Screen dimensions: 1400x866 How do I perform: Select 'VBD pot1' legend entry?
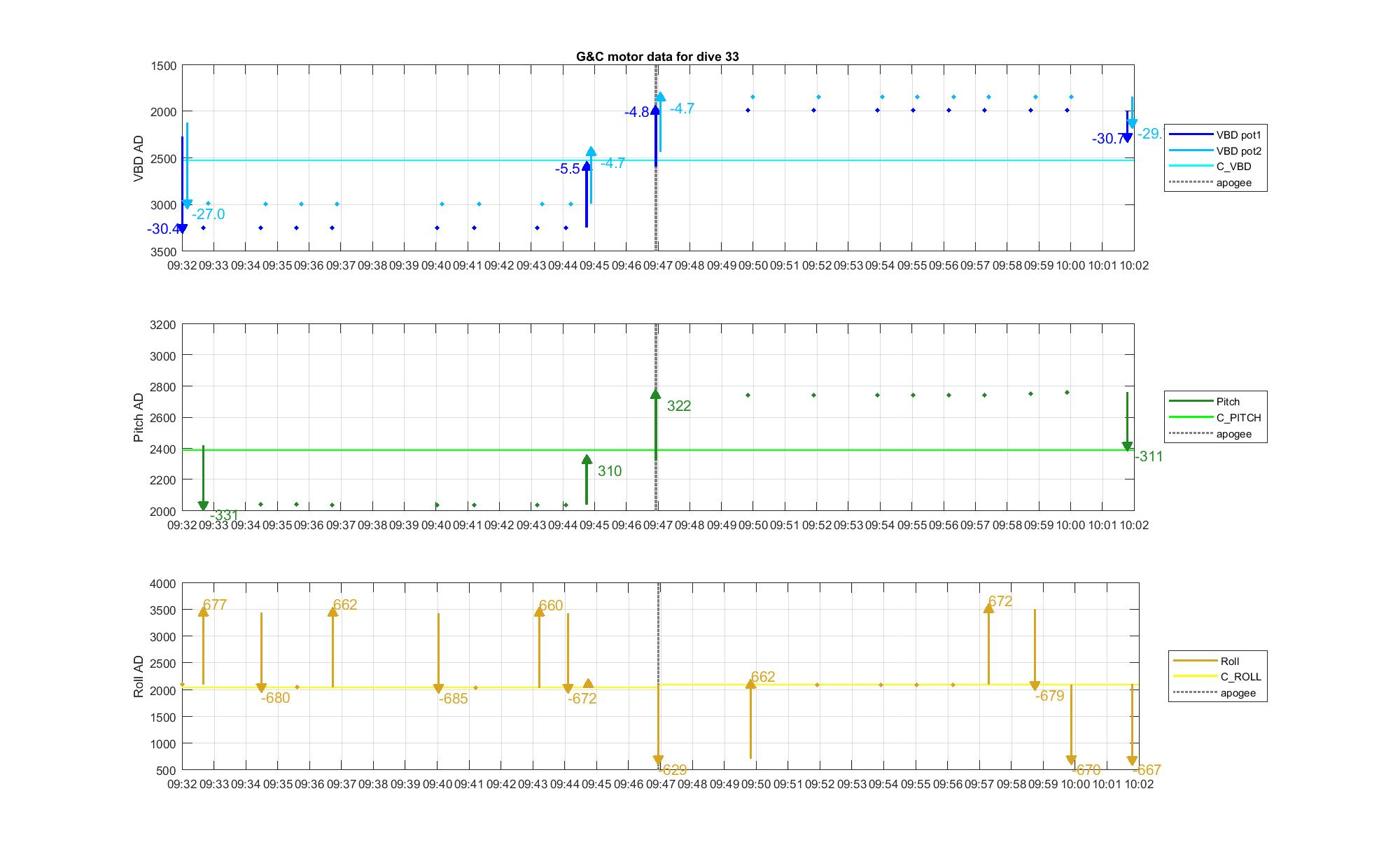coord(1216,135)
